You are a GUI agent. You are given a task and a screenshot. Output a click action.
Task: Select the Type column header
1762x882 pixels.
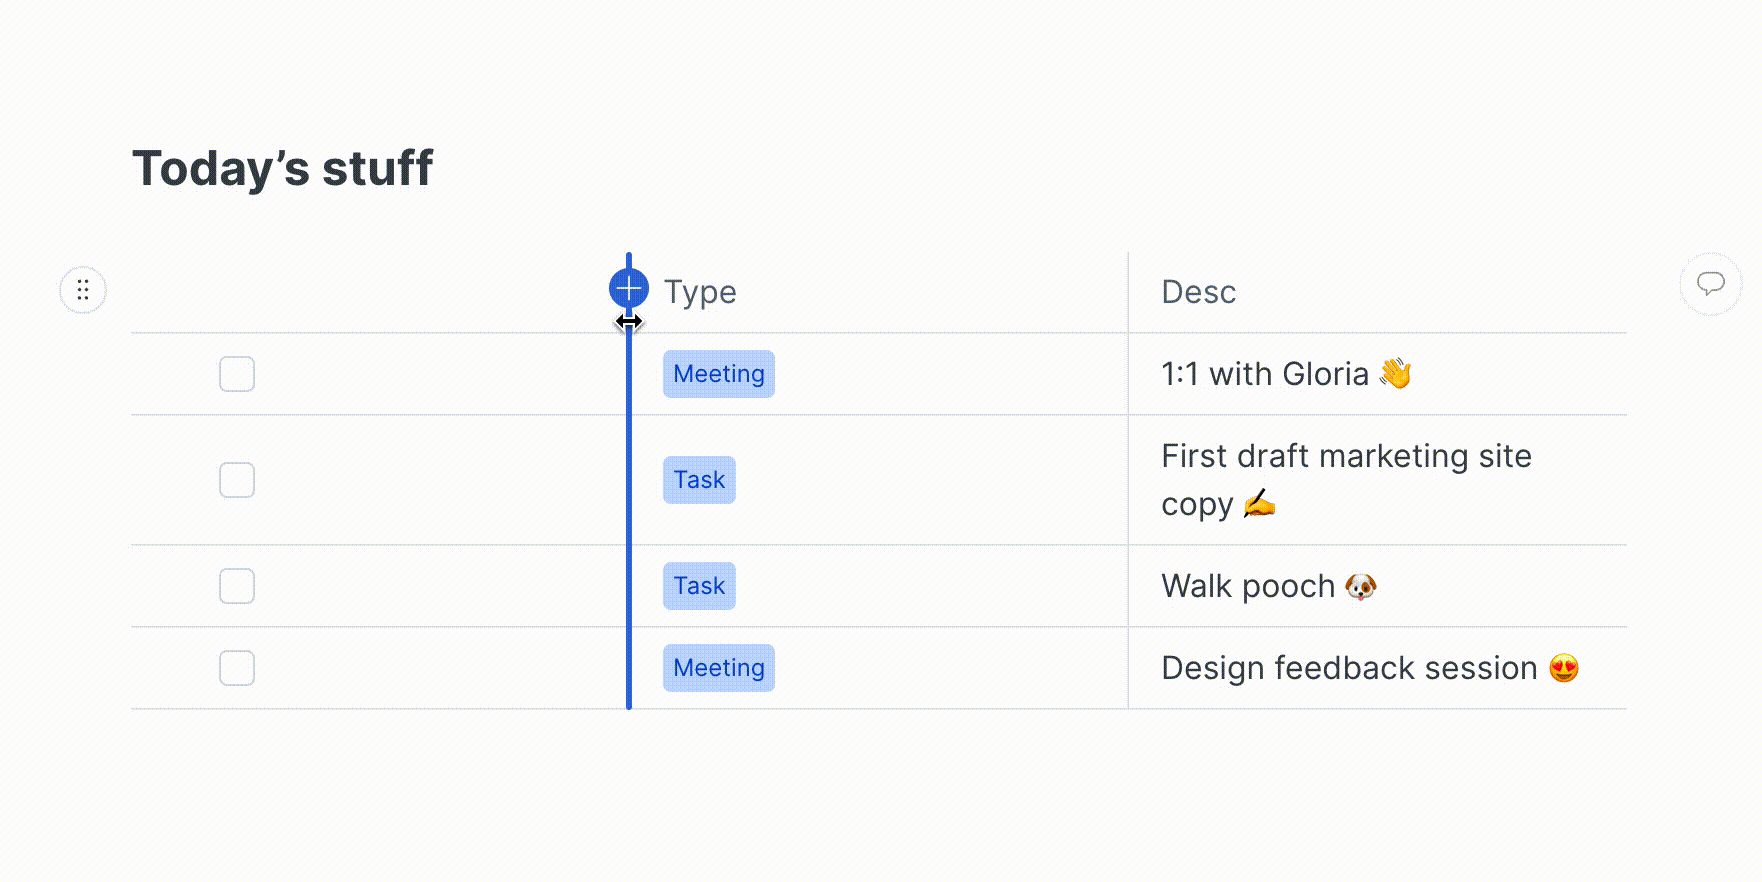coord(700,292)
